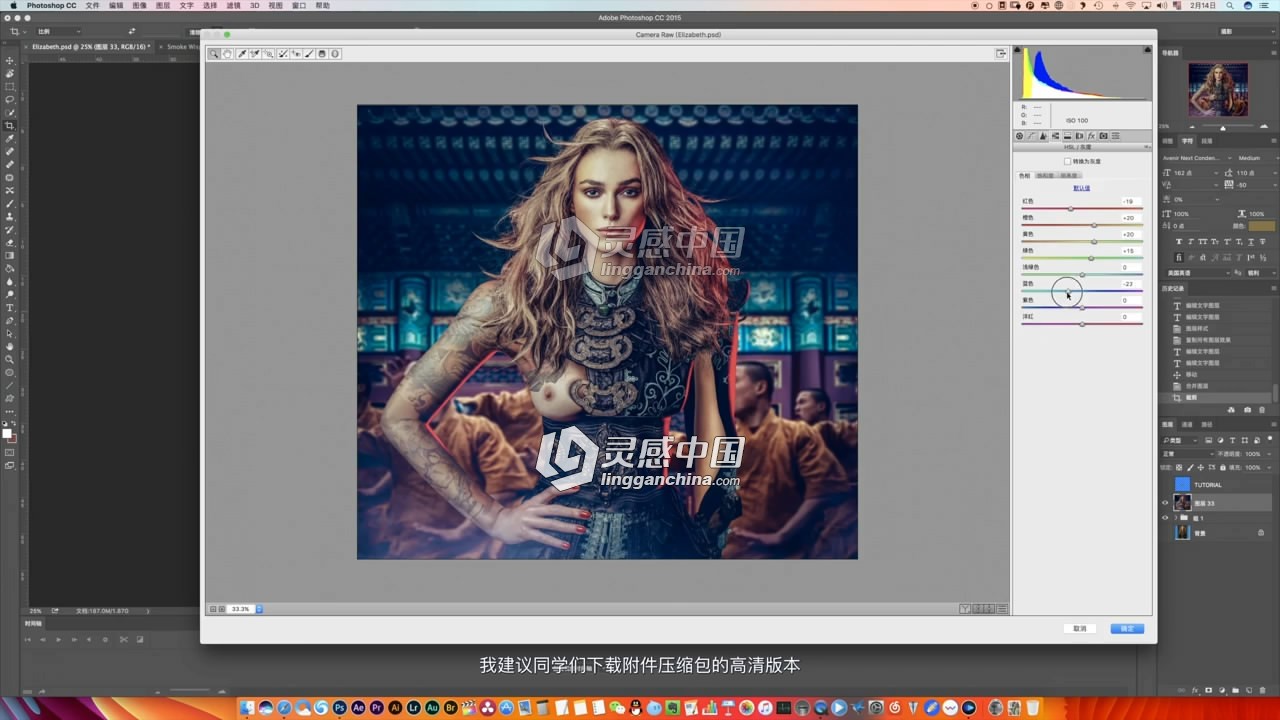Toggle visibility of the group layer 1
The image size is (1280, 720).
(1165, 518)
